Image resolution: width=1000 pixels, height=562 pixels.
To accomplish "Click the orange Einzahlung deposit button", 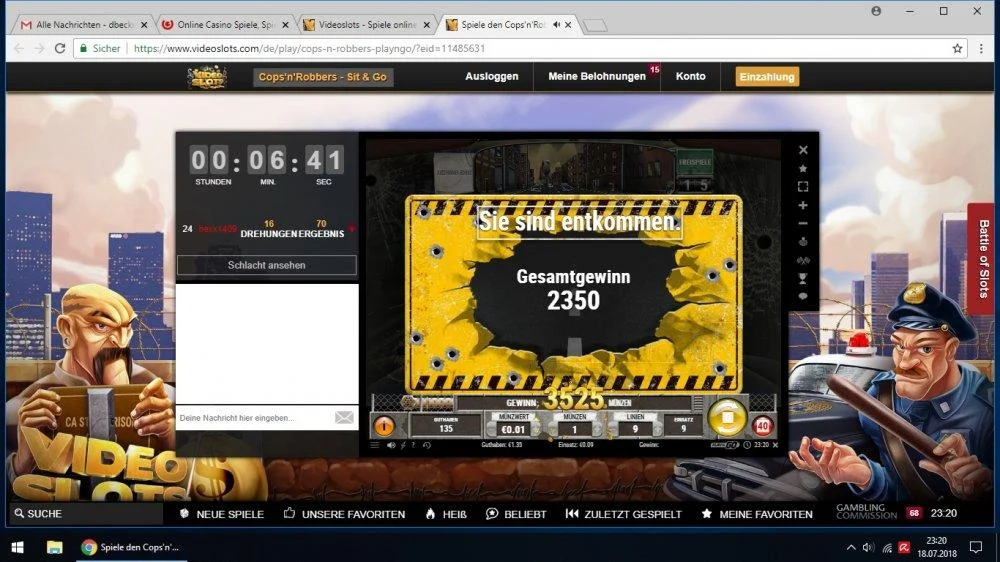I will pos(767,77).
